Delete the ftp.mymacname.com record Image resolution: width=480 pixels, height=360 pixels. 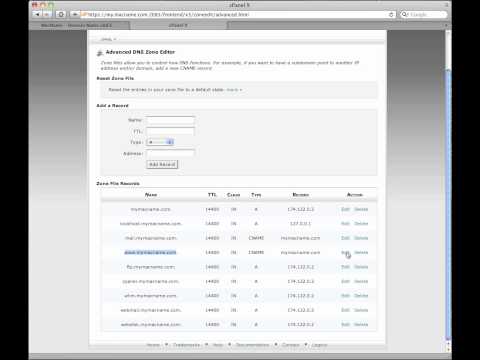click(x=361, y=267)
